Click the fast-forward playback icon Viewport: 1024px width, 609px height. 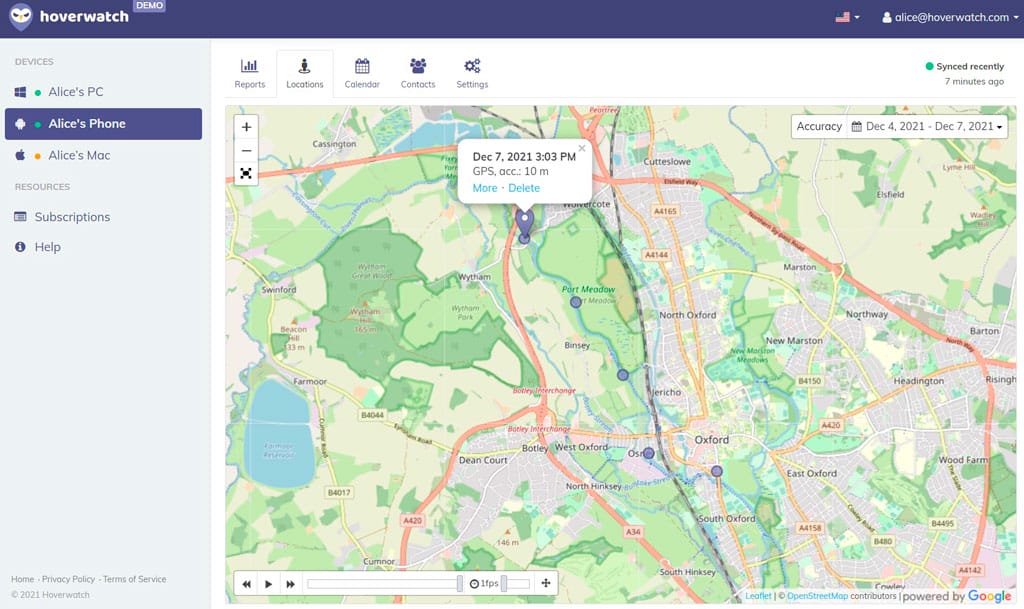pos(290,584)
